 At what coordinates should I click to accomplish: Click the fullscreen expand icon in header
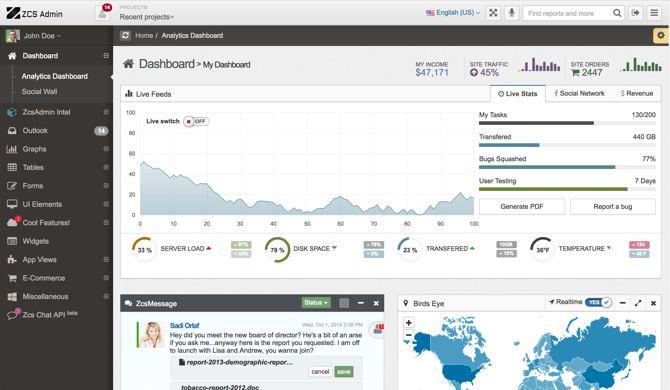(x=493, y=13)
